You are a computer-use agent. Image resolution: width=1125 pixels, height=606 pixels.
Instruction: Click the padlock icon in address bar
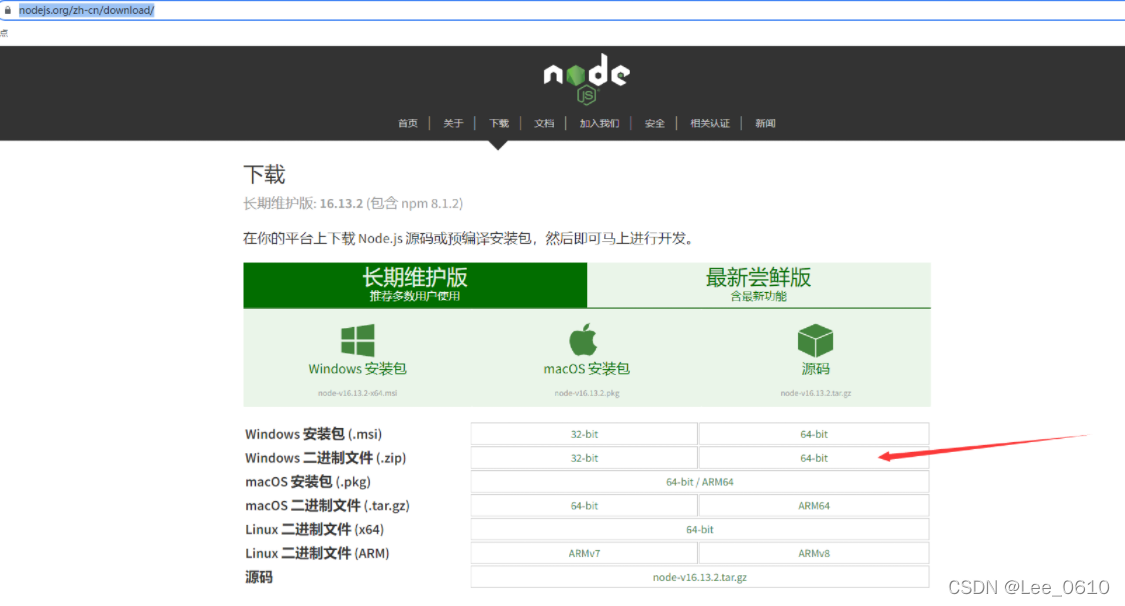pos(8,9)
